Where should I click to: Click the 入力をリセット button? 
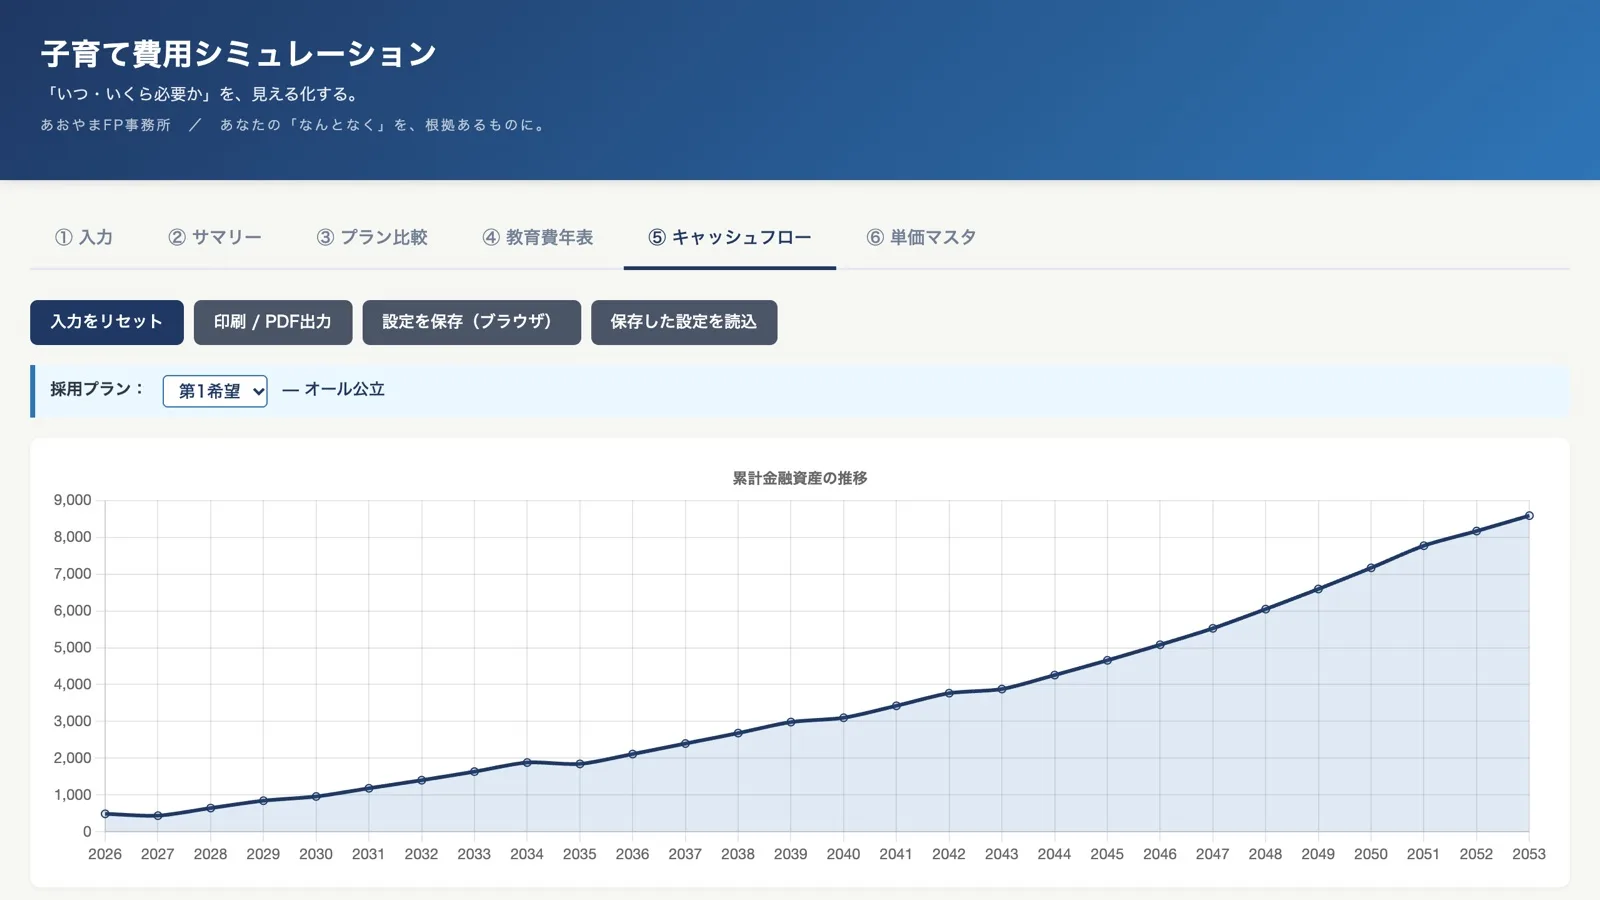[107, 322]
